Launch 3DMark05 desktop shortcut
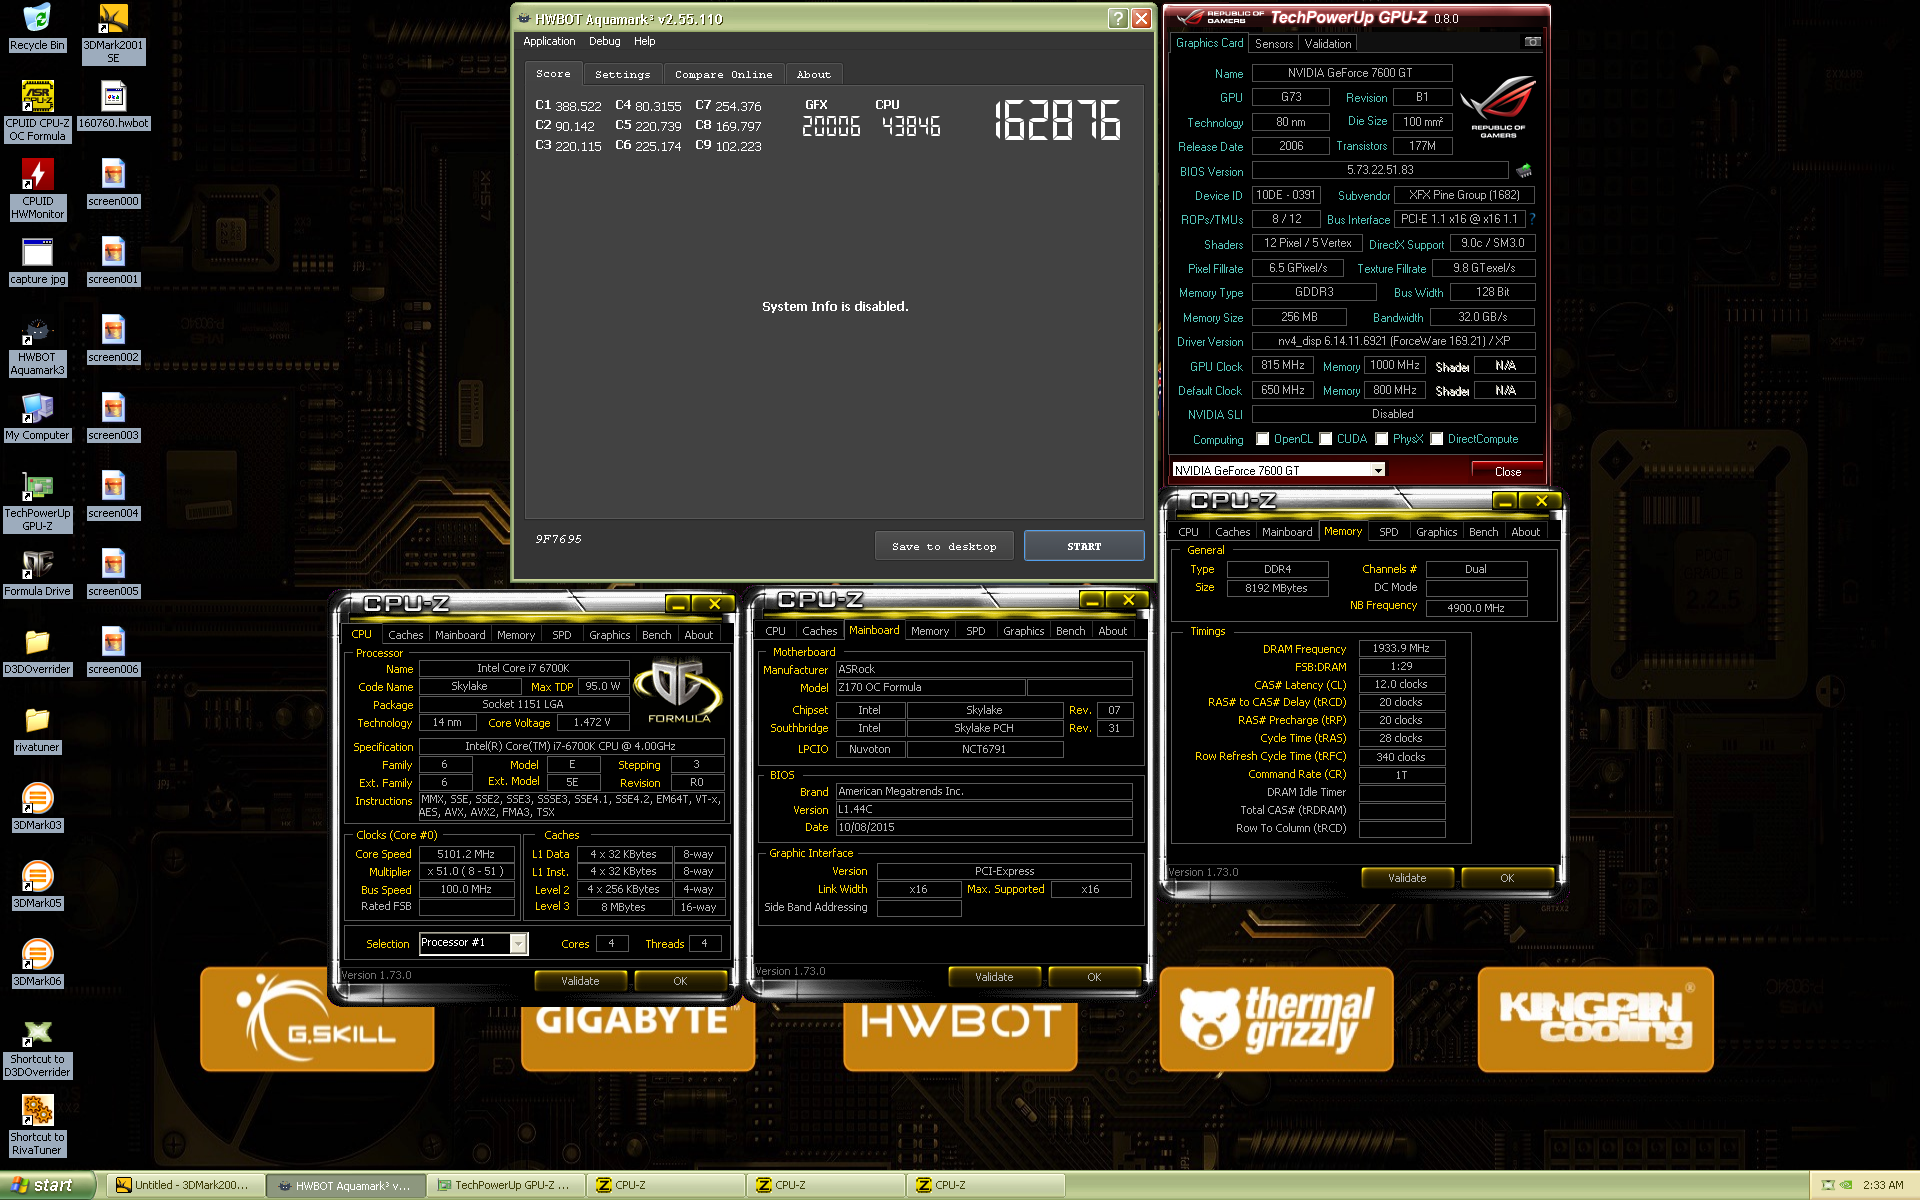 (x=37, y=886)
